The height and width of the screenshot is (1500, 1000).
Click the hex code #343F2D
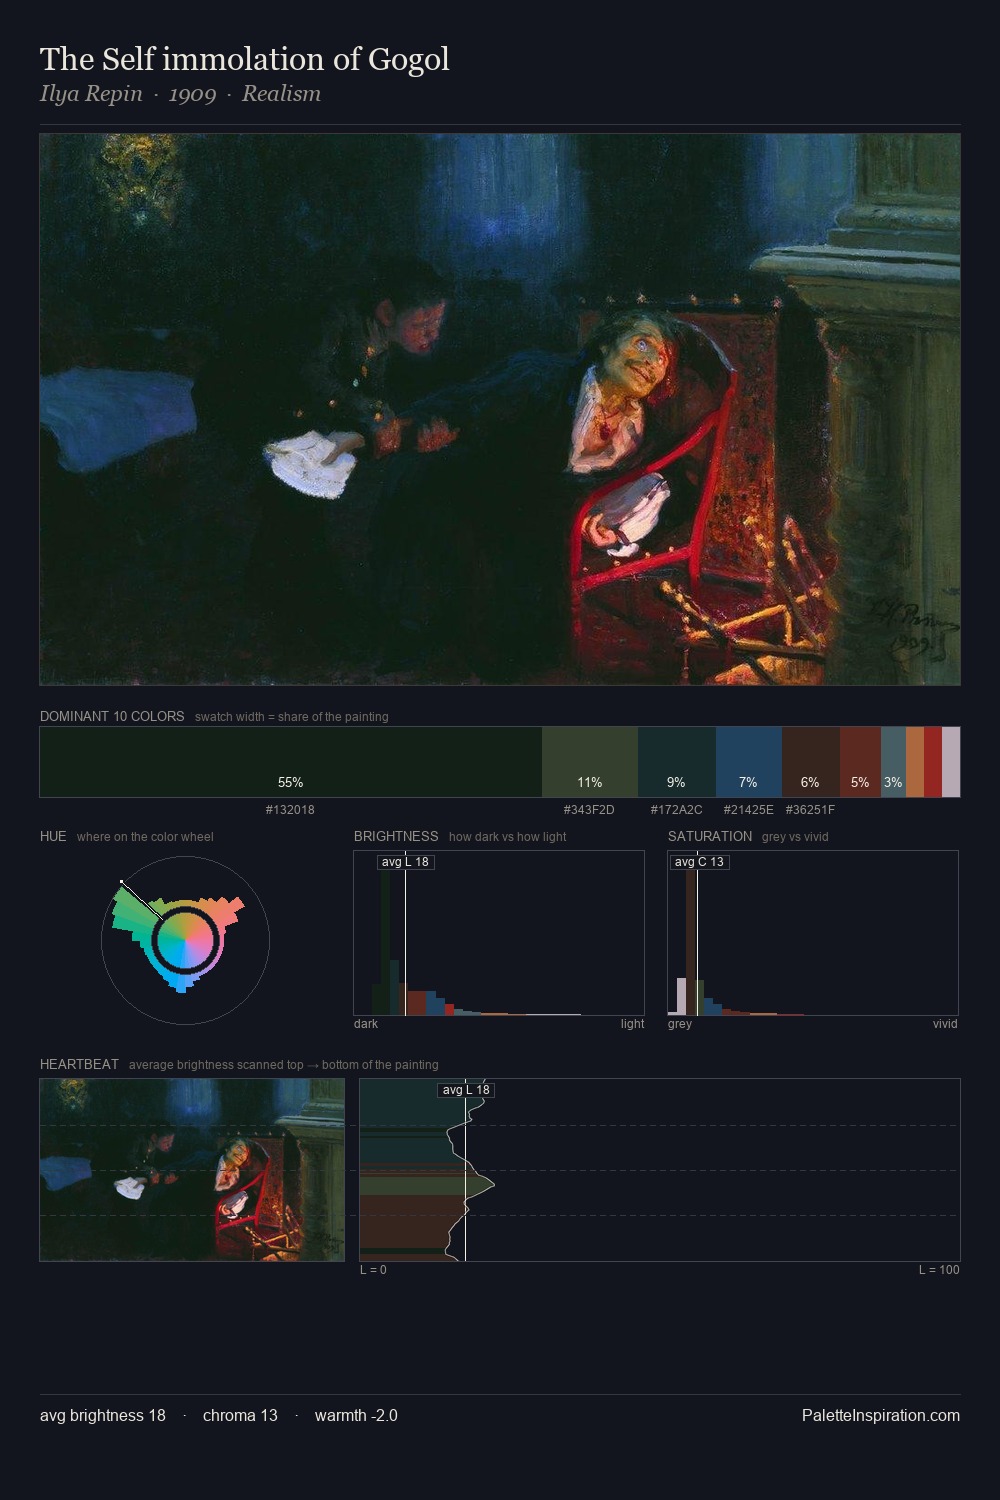pos(589,810)
